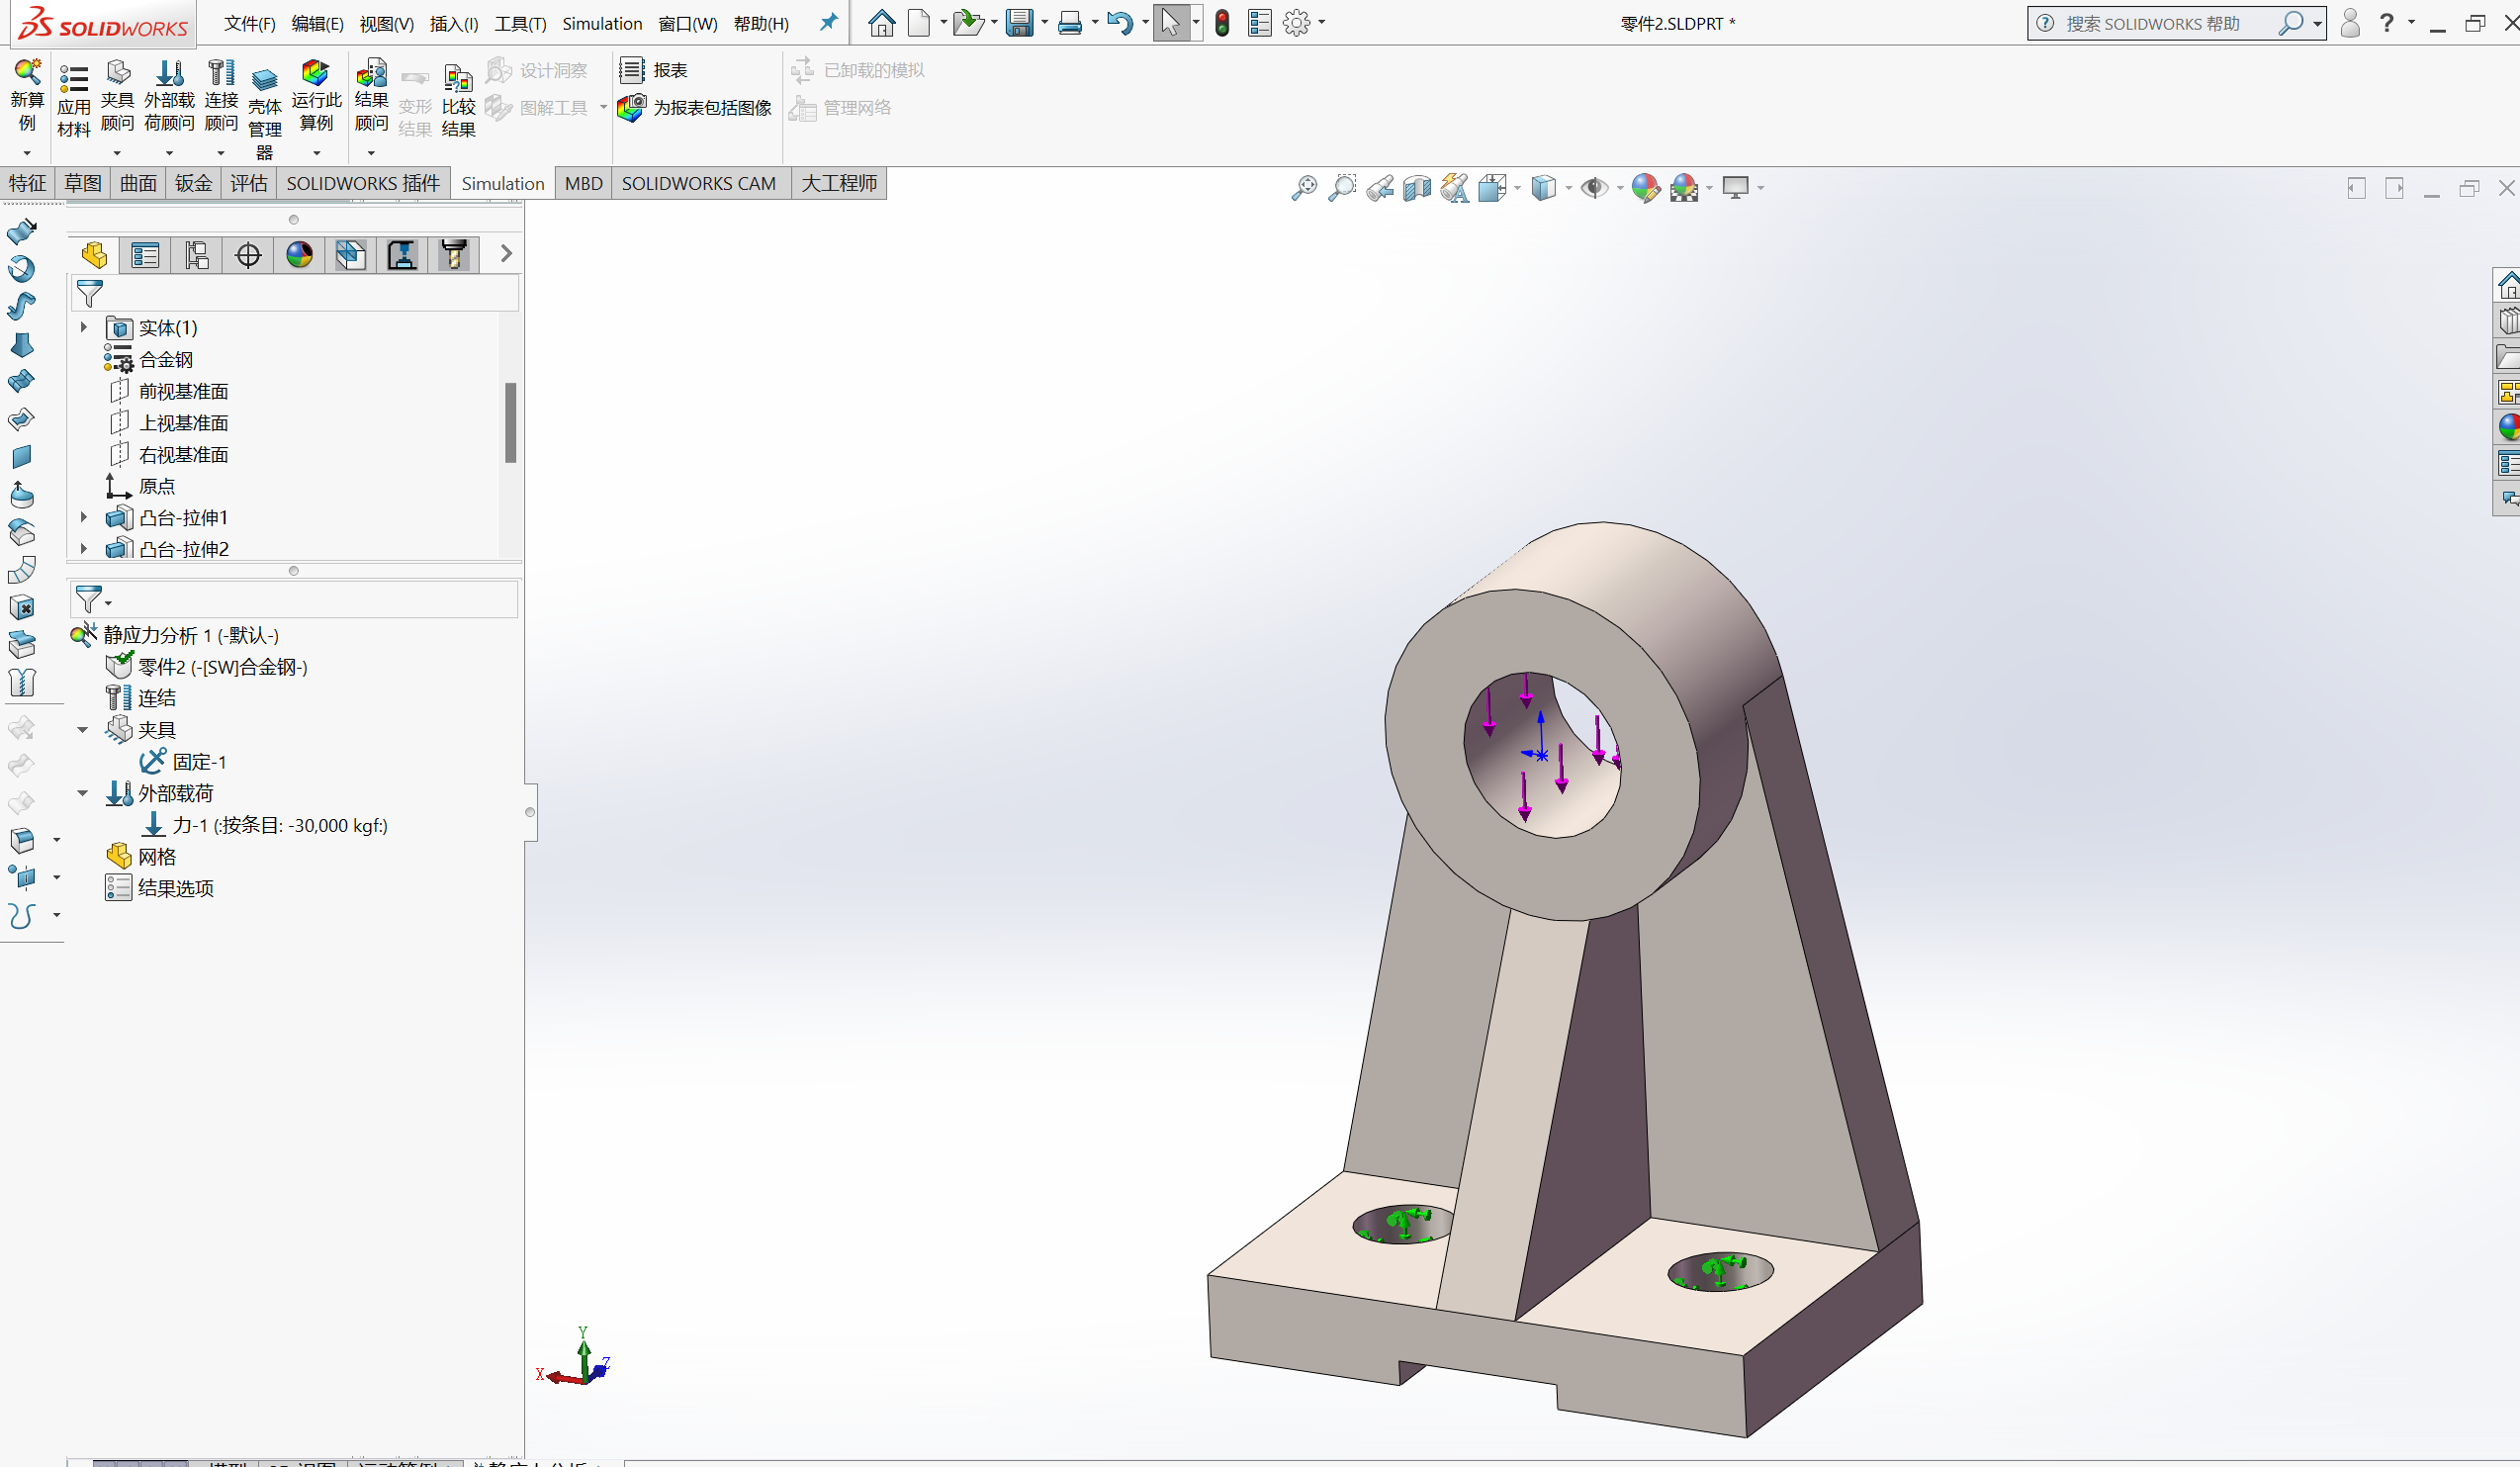Open the 文件(F) menu
2520x1467 pixels.
pyautogui.click(x=249, y=23)
